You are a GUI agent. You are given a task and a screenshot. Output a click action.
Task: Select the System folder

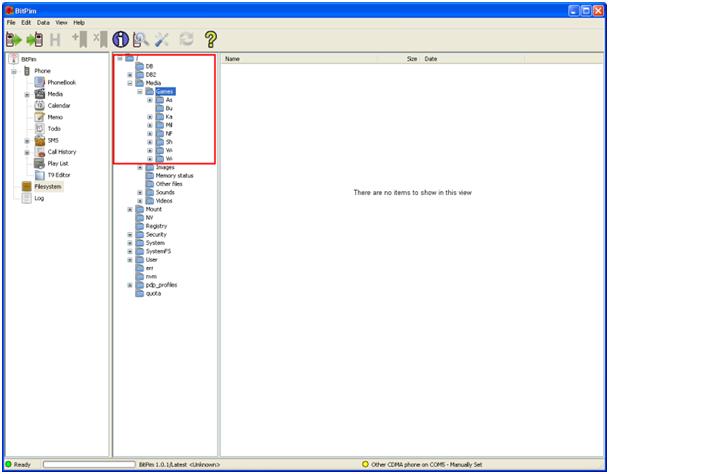click(155, 243)
